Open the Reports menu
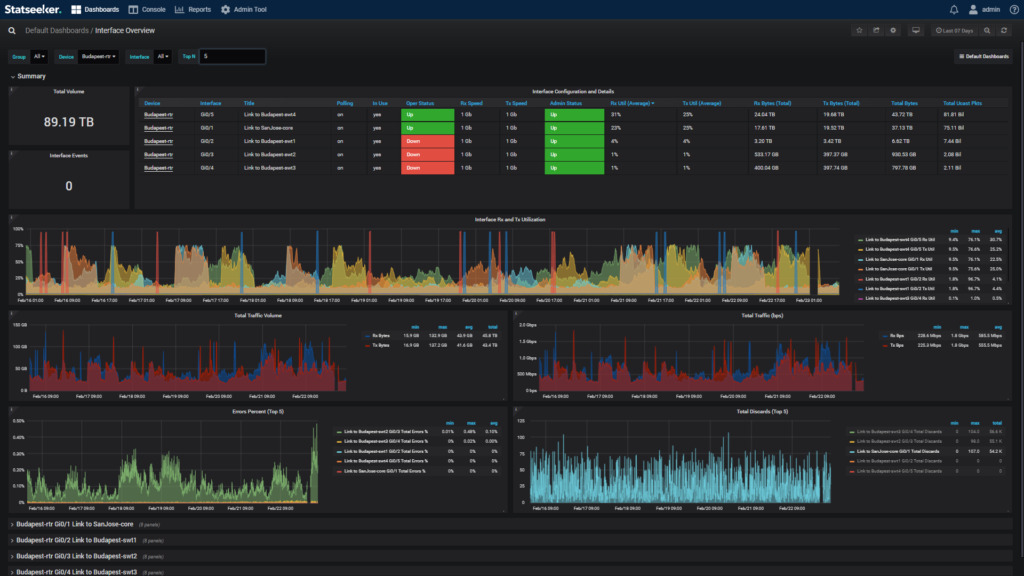1024x576 pixels. [x=193, y=9]
